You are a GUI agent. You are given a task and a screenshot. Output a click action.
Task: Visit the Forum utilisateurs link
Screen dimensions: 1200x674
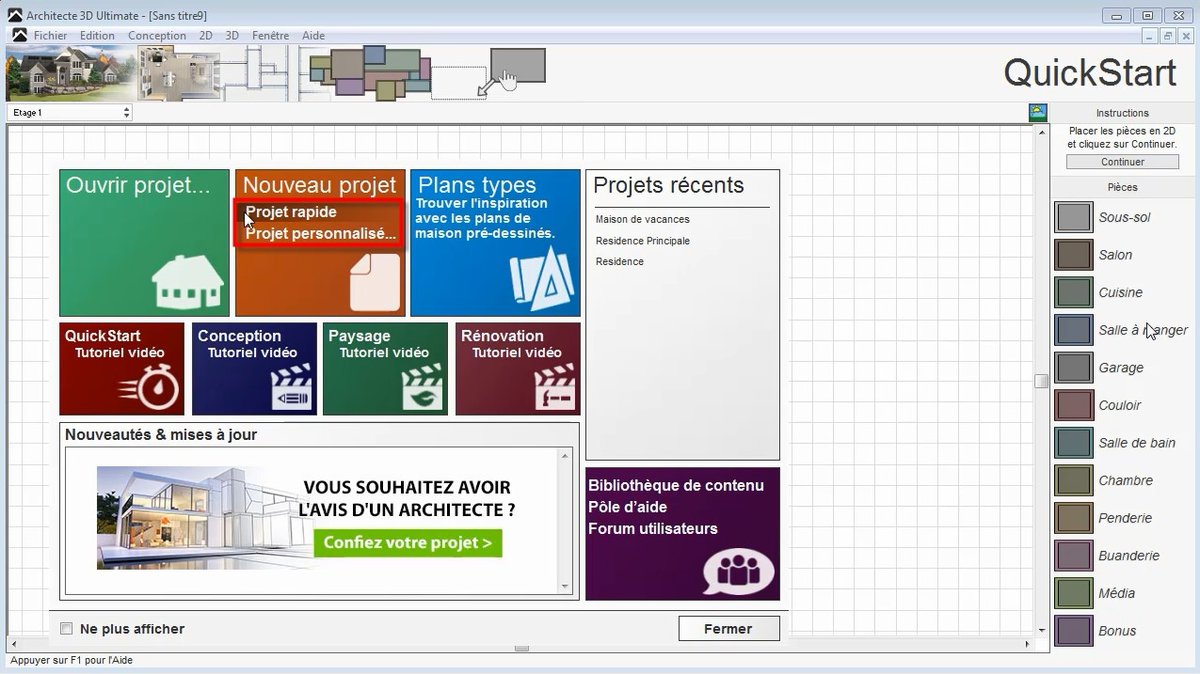(653, 528)
